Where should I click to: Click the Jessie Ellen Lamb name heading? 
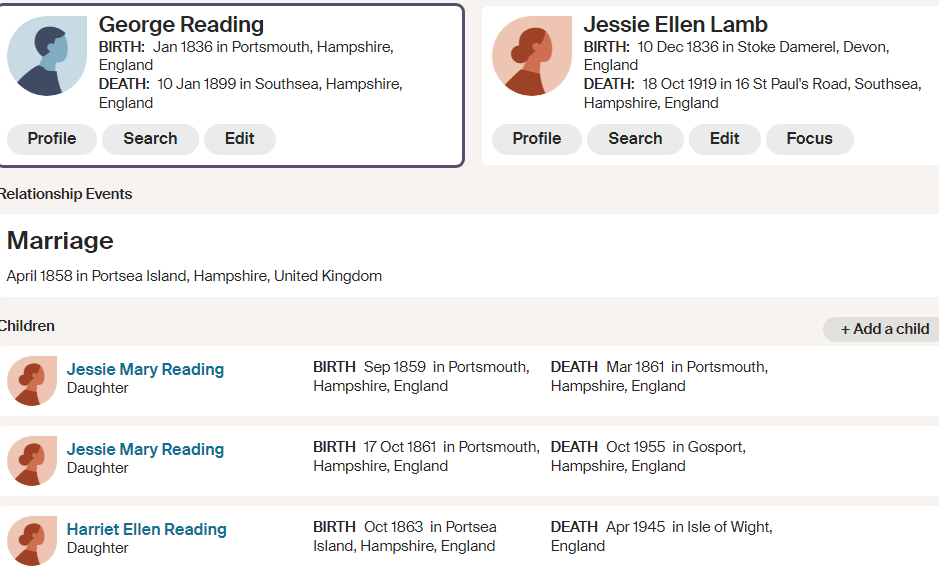(676, 25)
